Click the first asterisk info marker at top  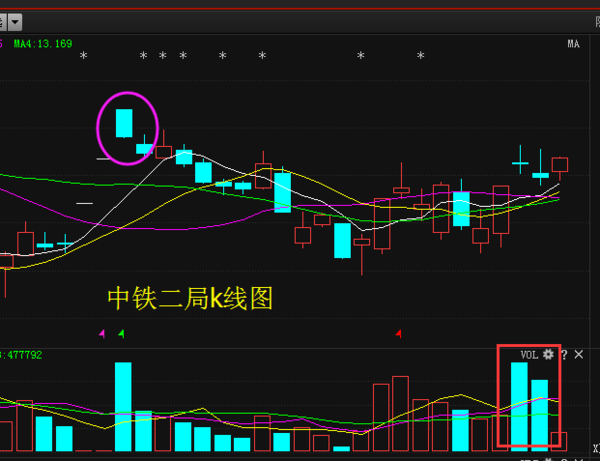point(83,55)
